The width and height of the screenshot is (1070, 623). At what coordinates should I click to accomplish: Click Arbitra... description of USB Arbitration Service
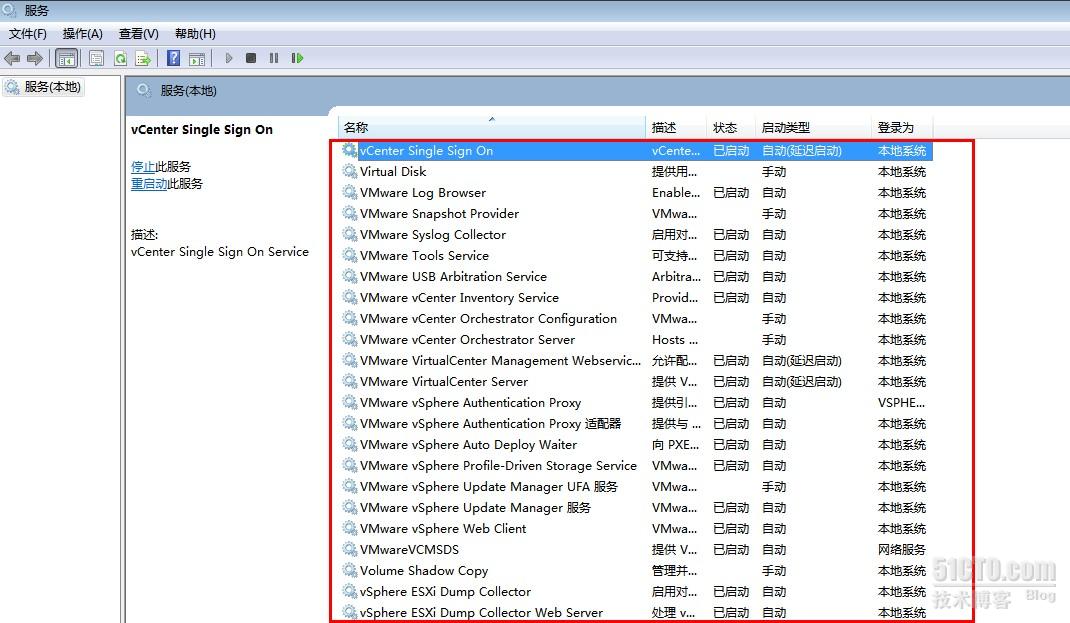676,277
